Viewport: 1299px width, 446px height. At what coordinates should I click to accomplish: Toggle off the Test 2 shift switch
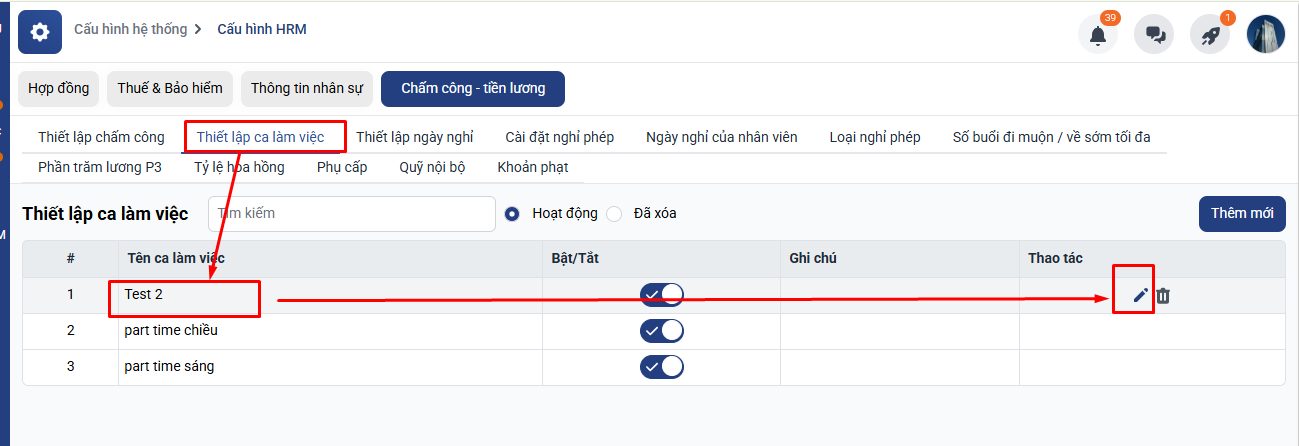661,294
